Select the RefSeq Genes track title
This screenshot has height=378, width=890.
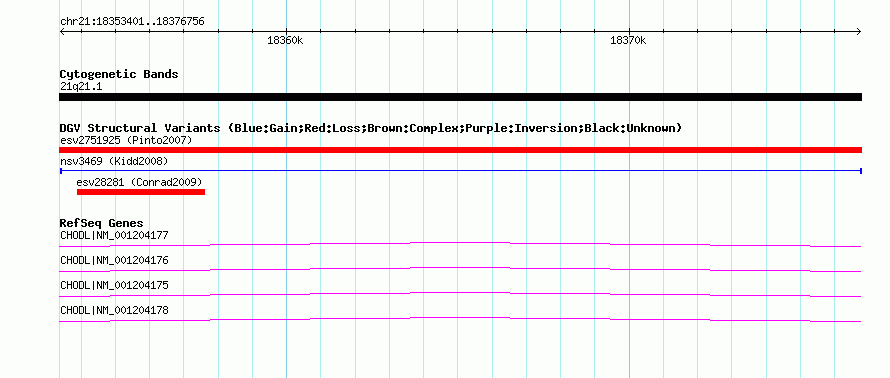click(x=102, y=223)
